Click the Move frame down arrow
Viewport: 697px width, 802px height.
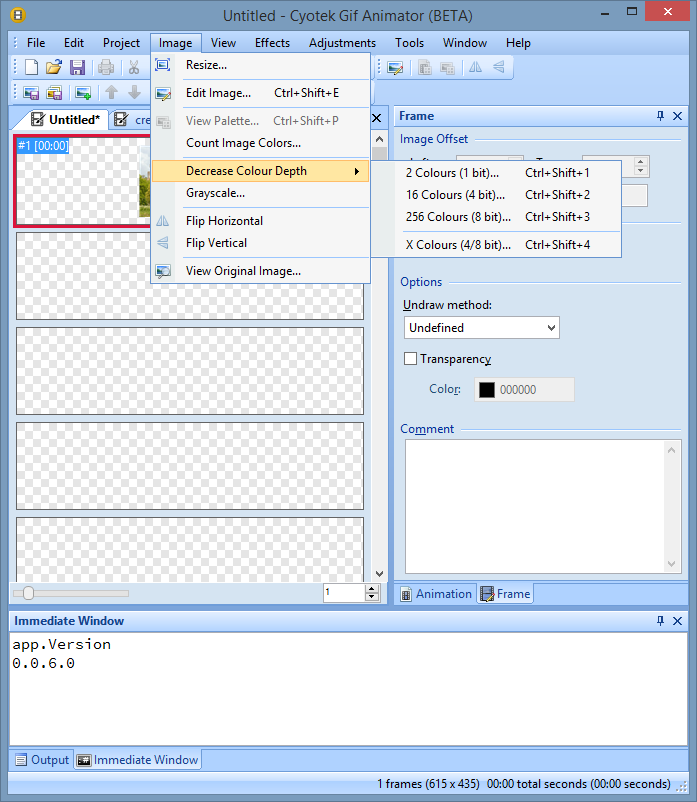[134, 93]
